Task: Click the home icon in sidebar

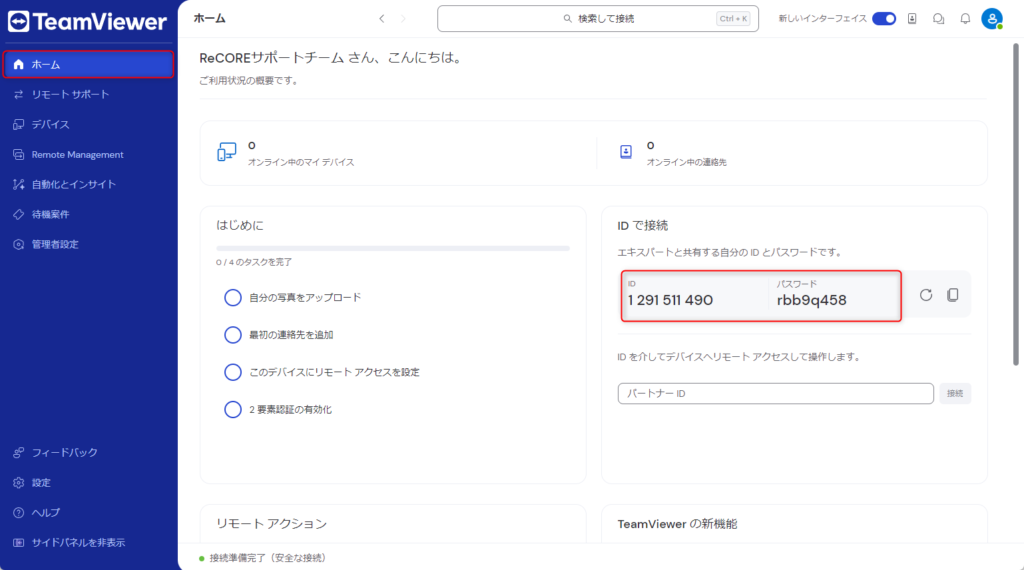Action: click(18, 64)
